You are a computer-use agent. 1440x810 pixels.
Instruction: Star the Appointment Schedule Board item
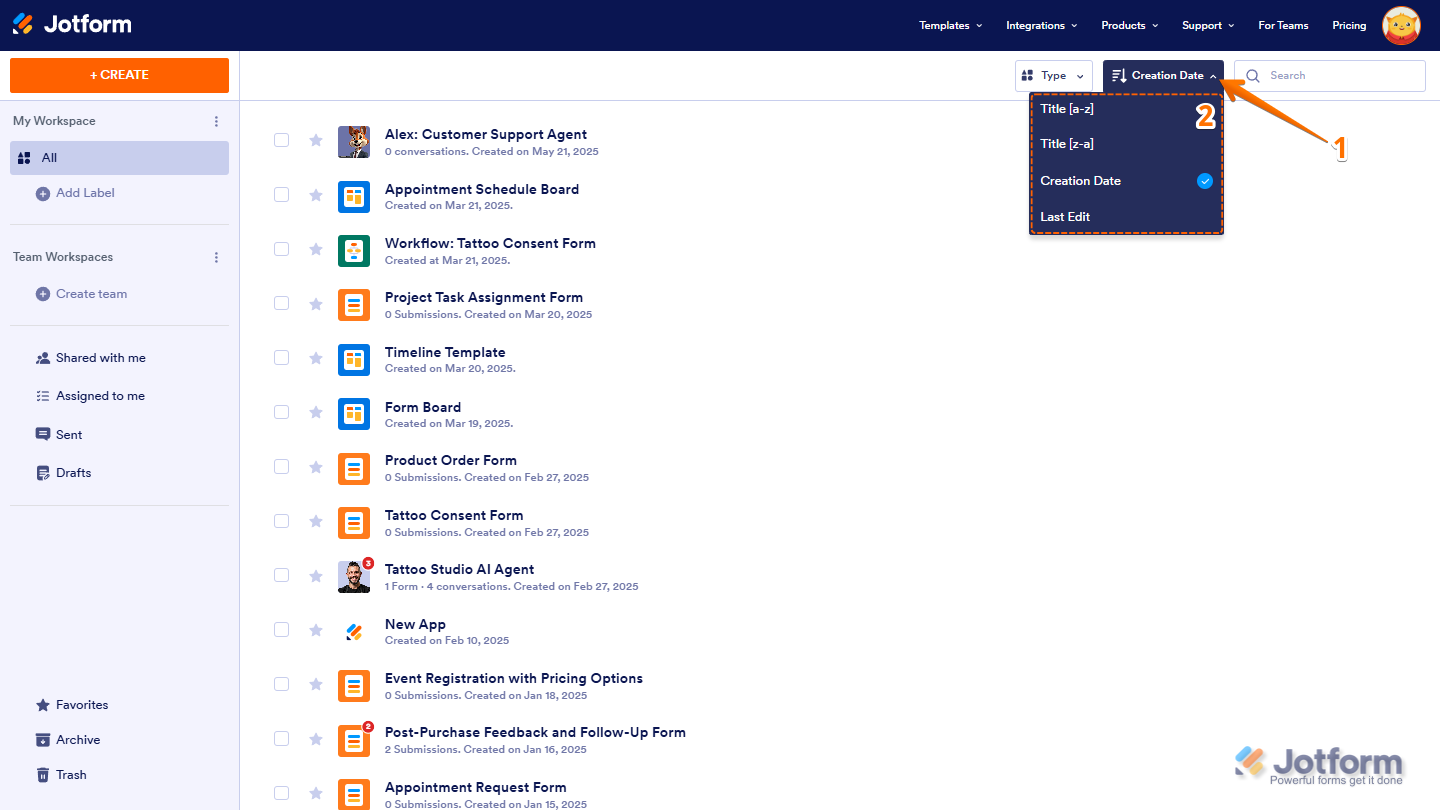click(x=316, y=195)
